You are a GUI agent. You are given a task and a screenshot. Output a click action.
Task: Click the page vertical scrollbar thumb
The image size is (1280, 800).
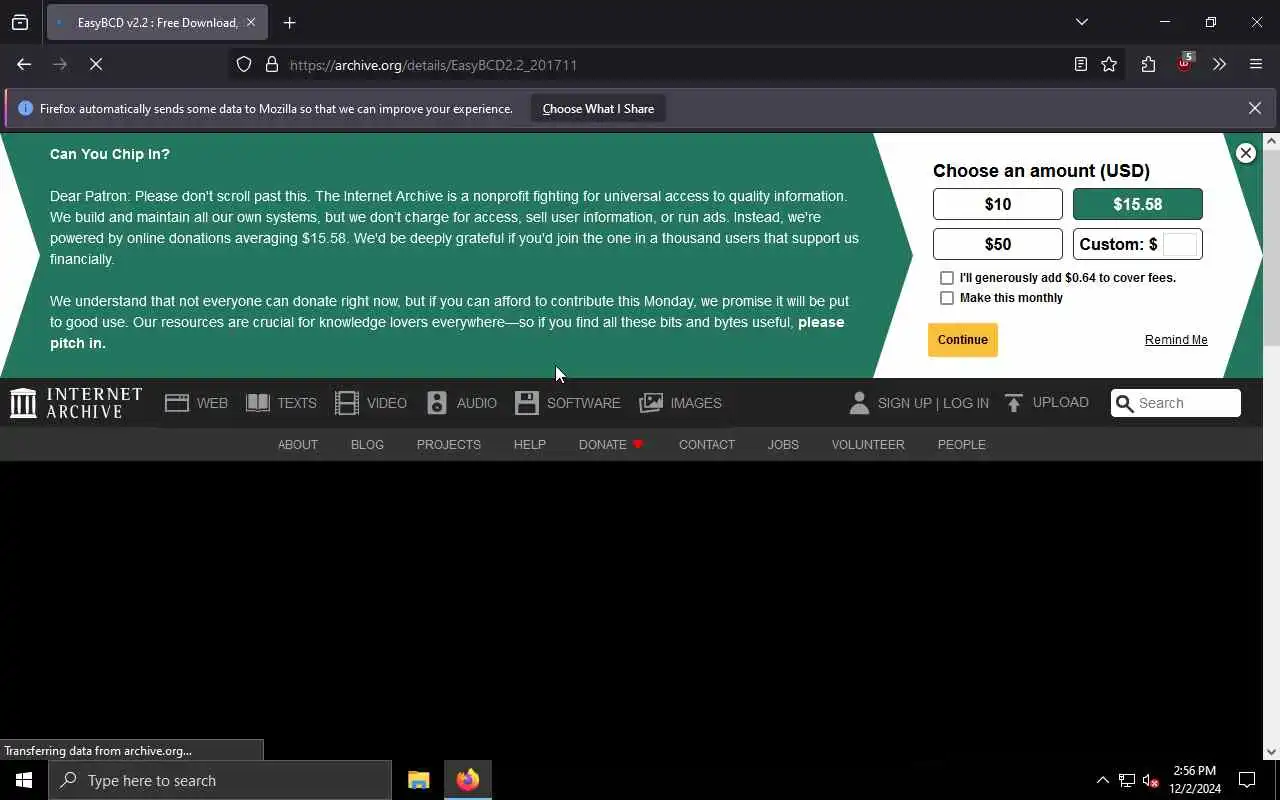click(x=1271, y=248)
